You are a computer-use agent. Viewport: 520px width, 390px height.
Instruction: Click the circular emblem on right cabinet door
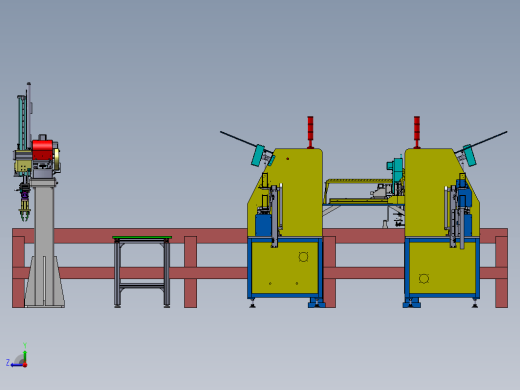point(424,279)
